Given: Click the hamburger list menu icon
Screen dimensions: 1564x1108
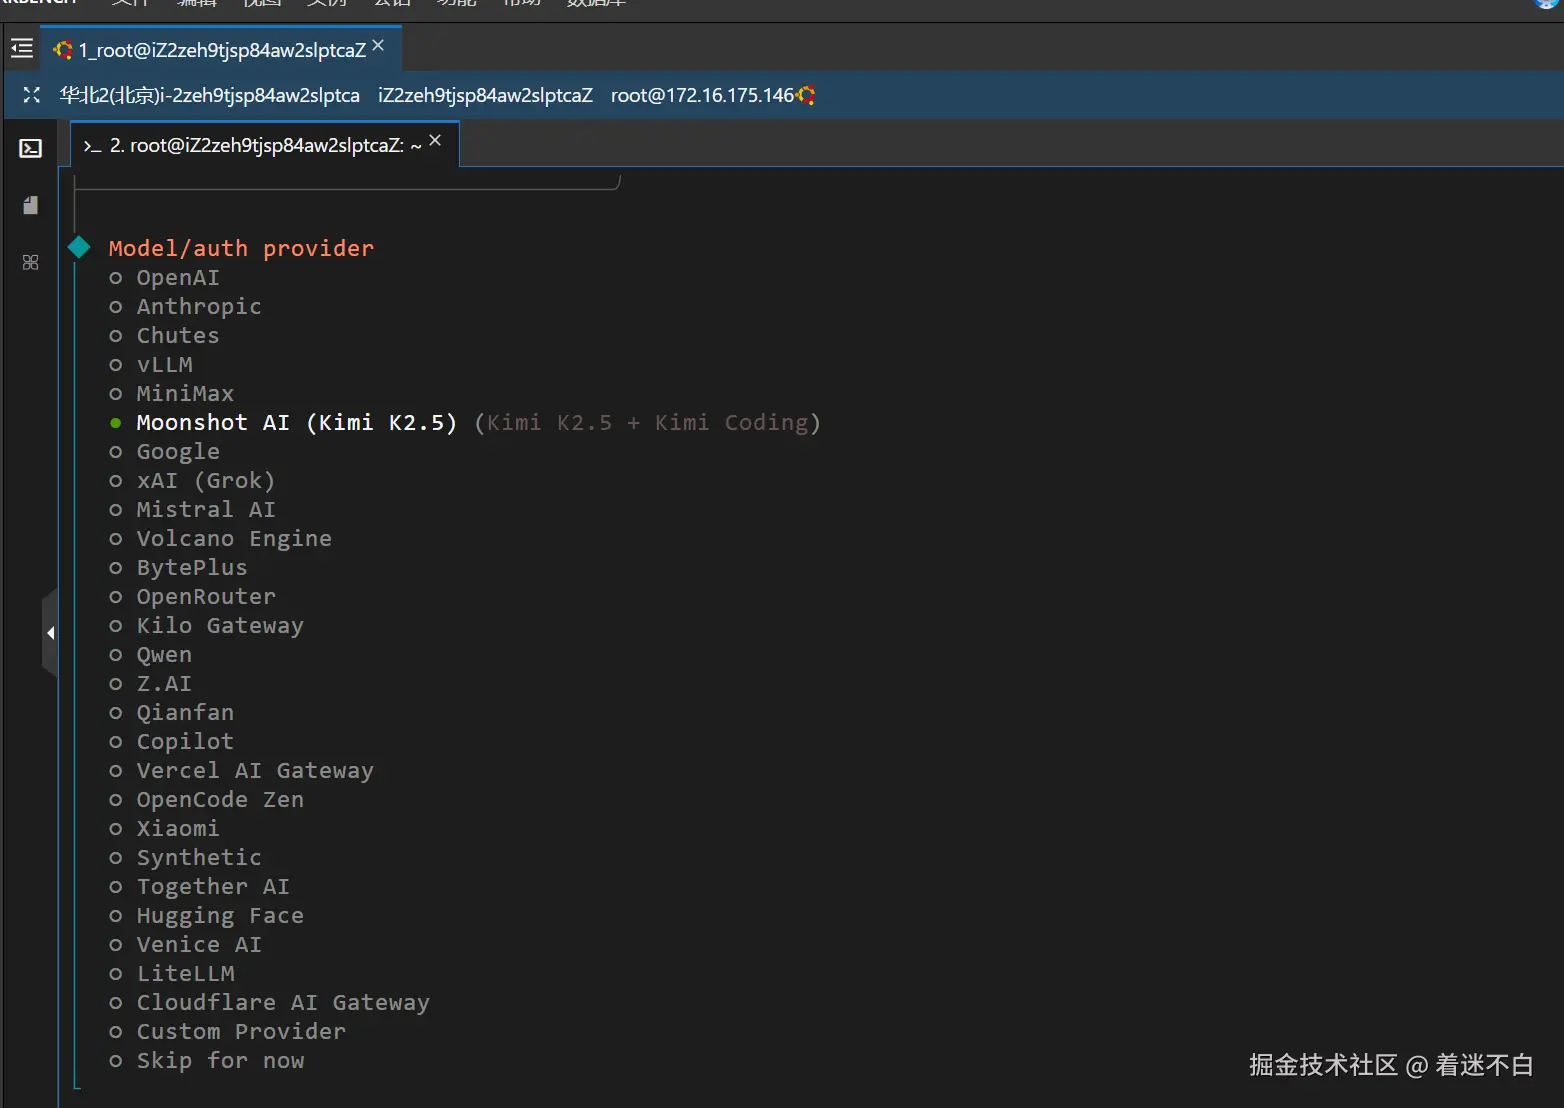Looking at the screenshot, I should point(22,48).
